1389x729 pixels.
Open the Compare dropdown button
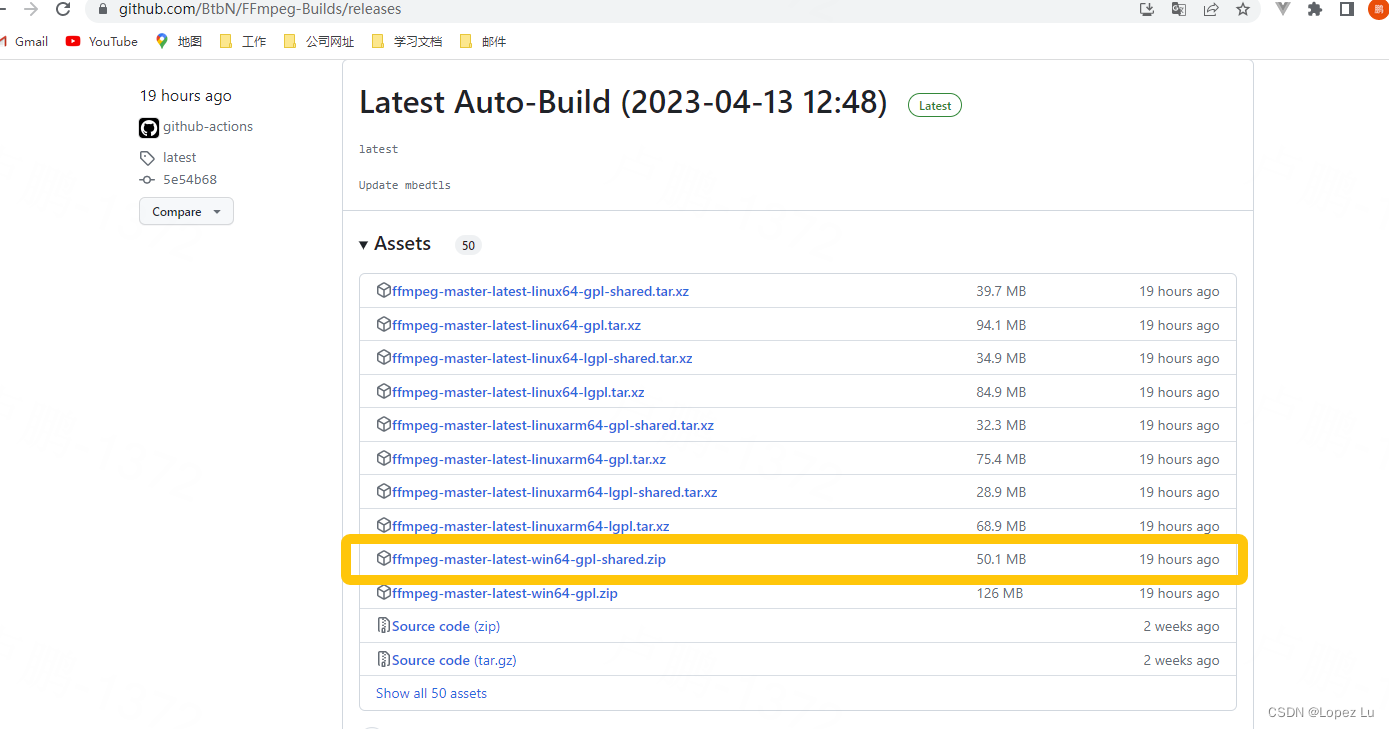pyautogui.click(x=186, y=212)
